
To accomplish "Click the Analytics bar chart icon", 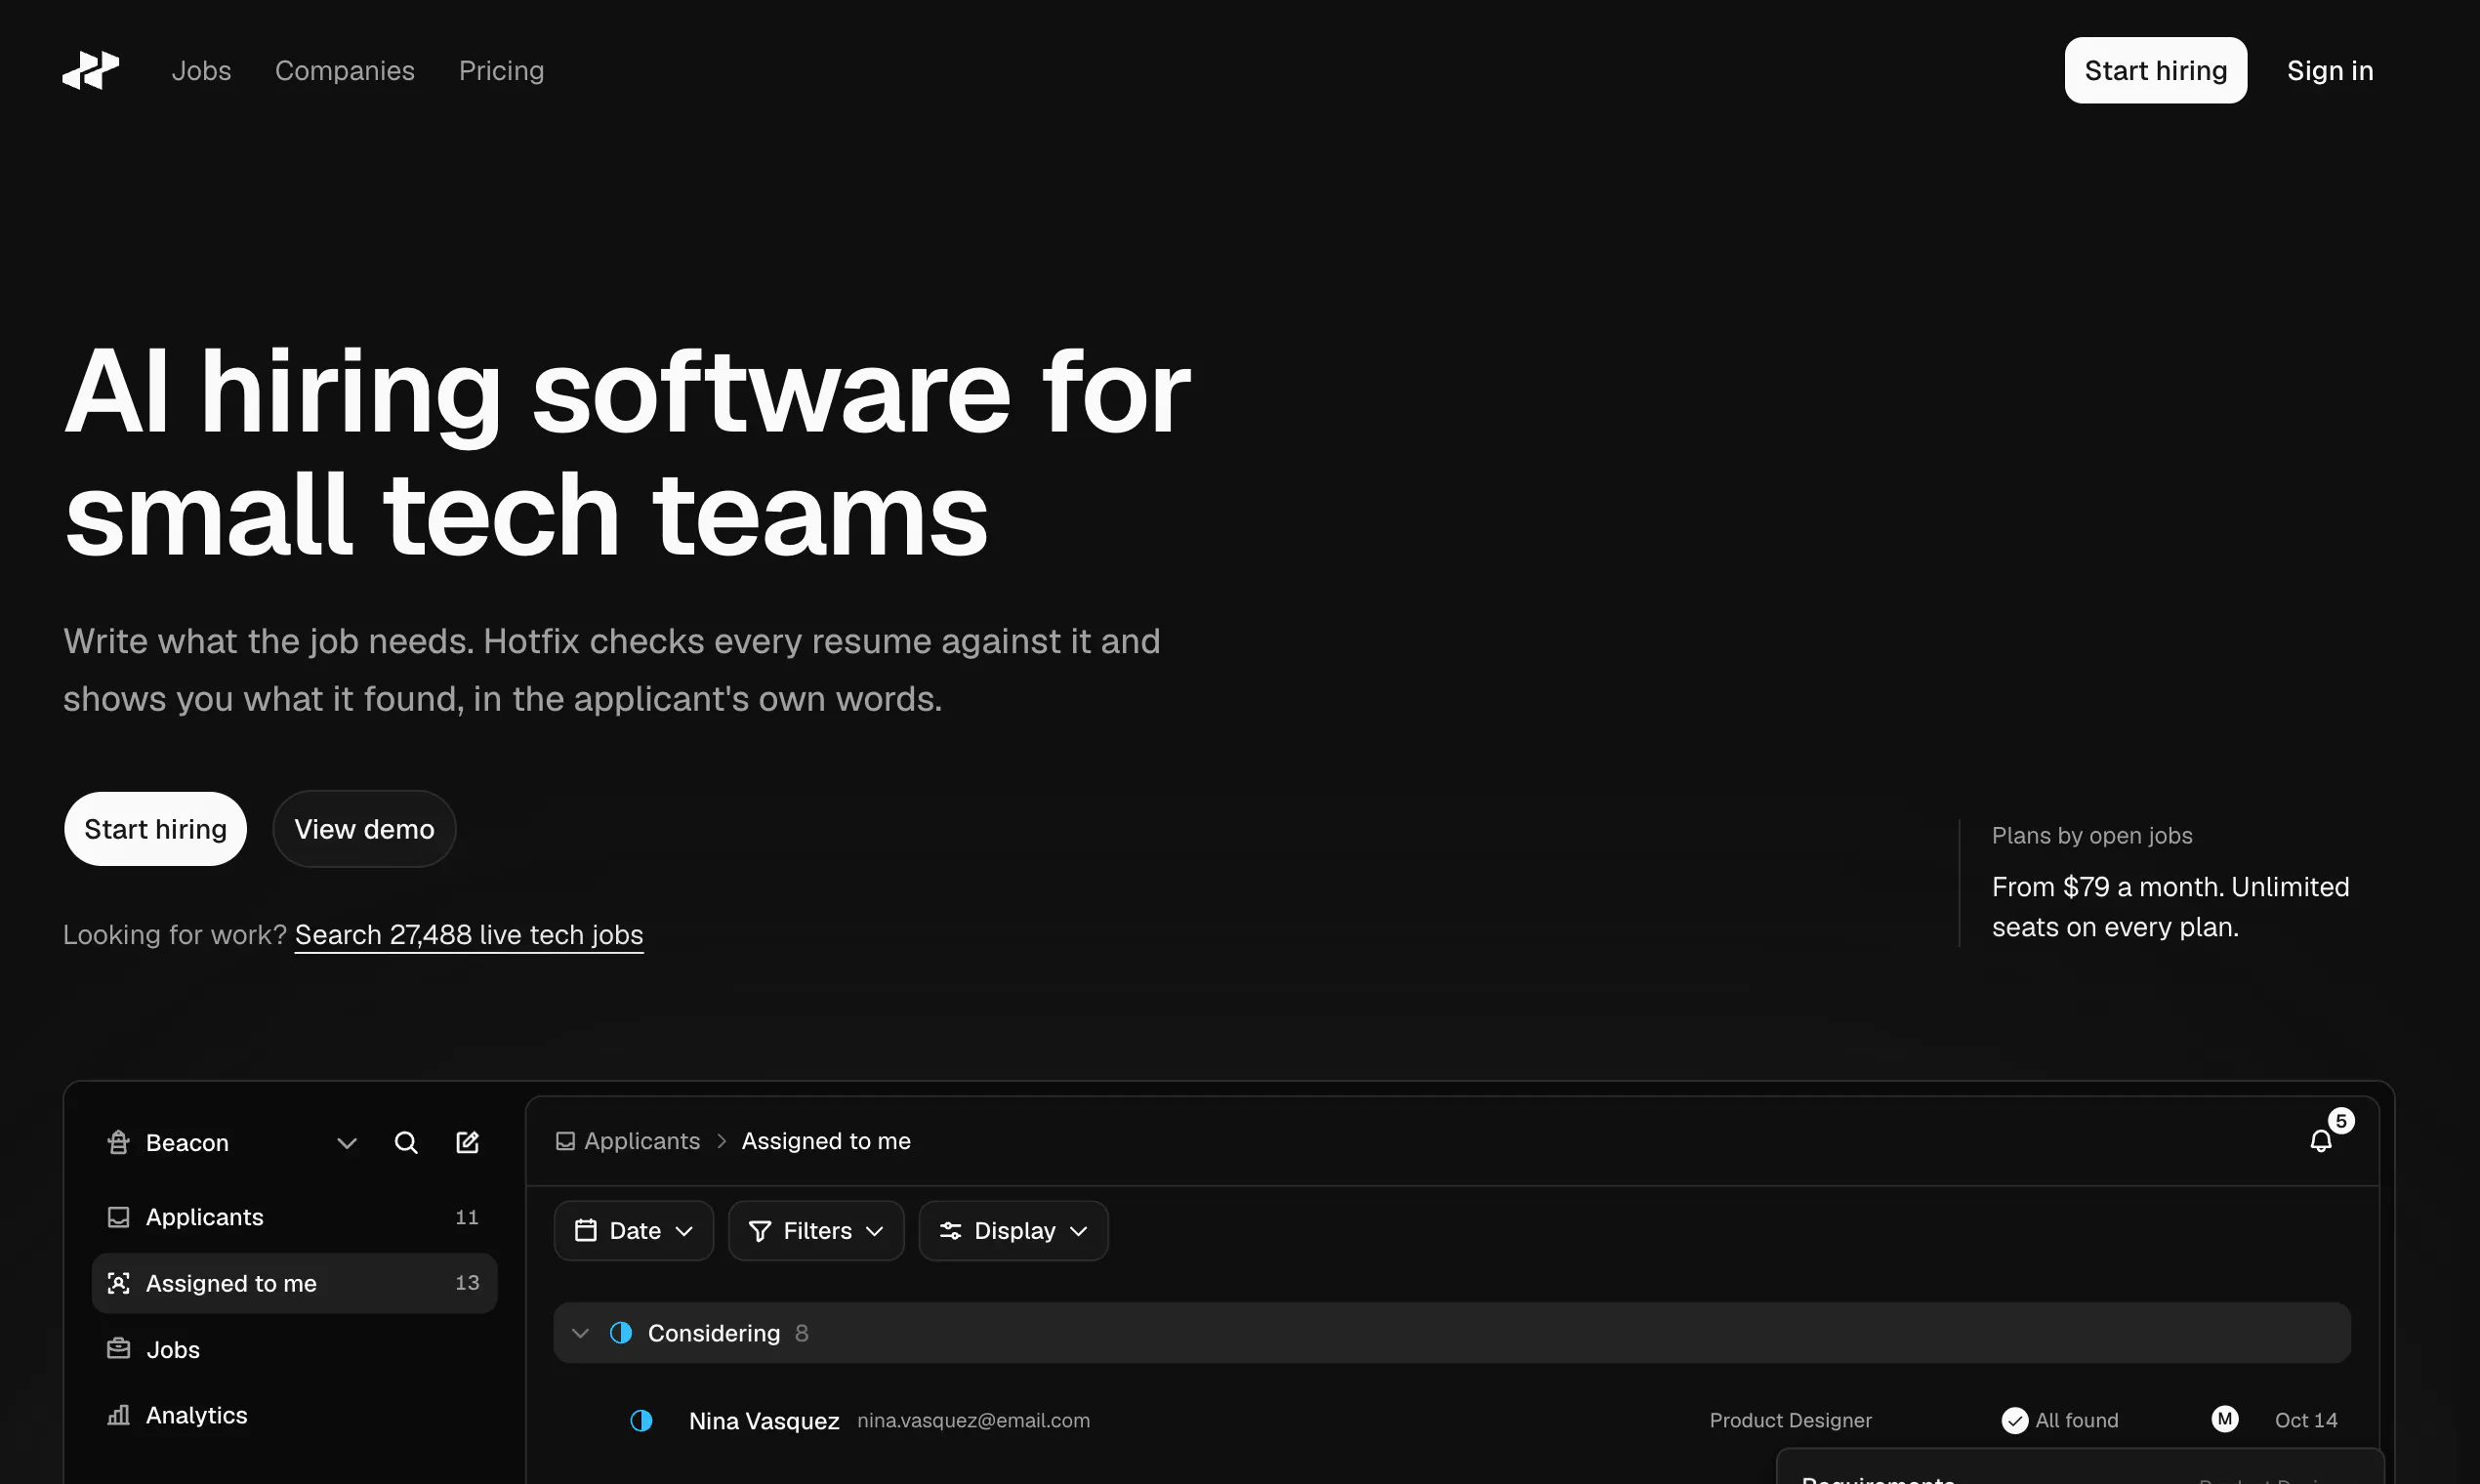I will click(118, 1415).
